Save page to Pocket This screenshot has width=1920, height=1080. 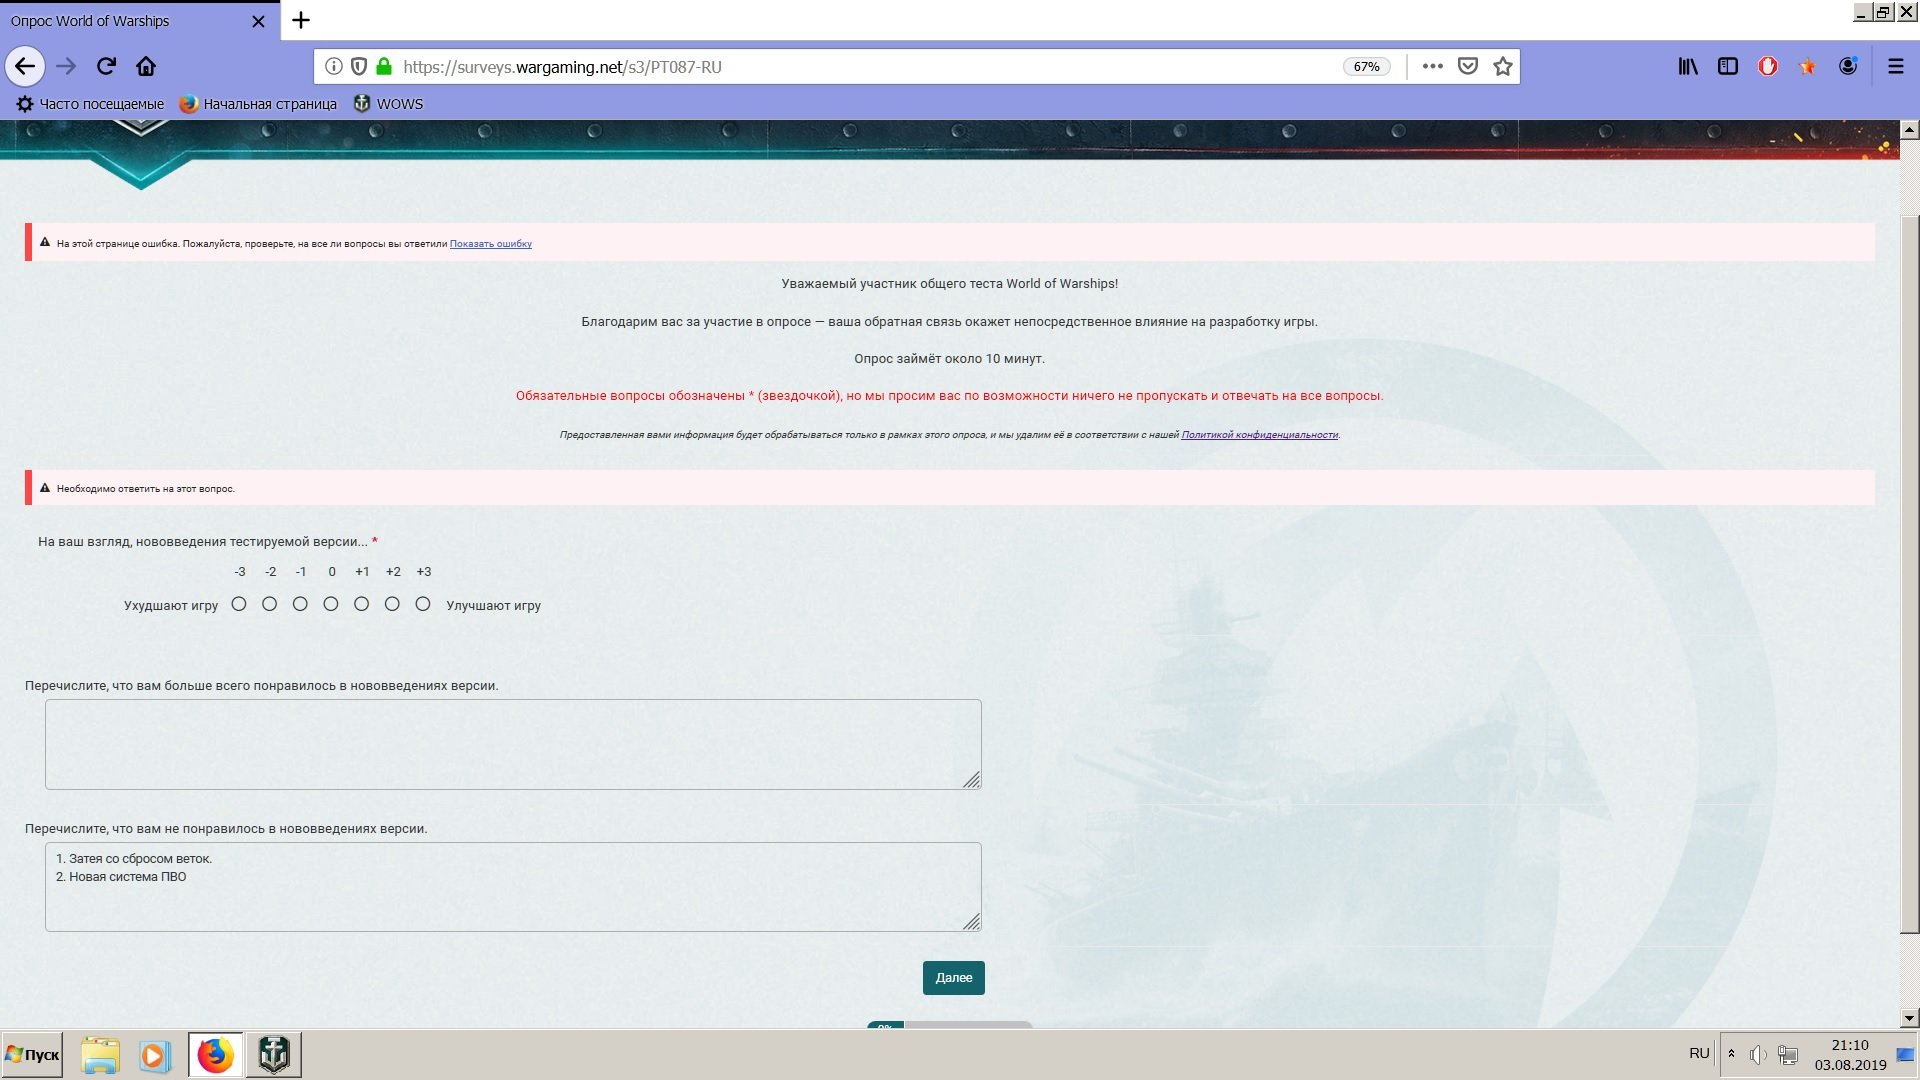(x=1467, y=66)
